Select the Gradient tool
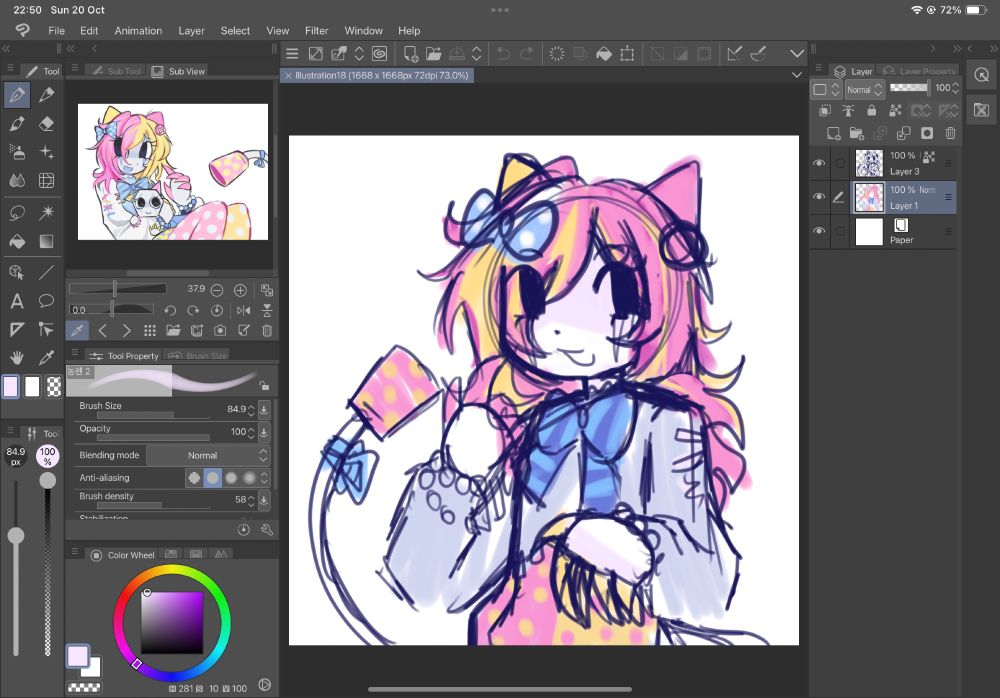The width and height of the screenshot is (1000, 698). [46, 241]
